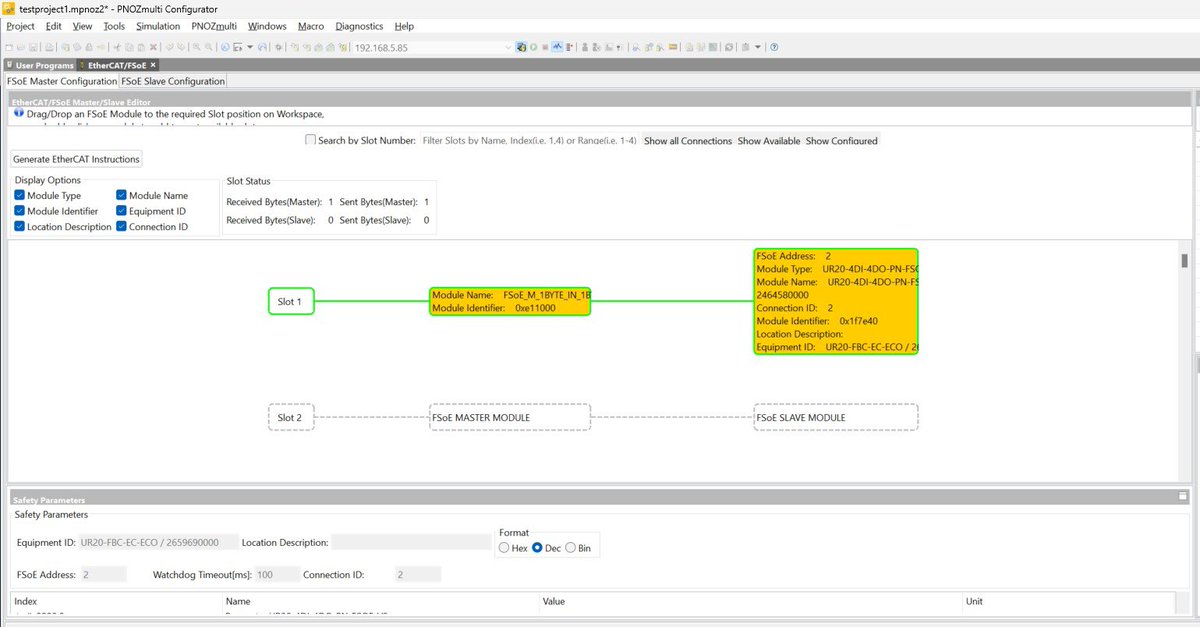Open dropdown arrow left of help icon

pos(757,47)
